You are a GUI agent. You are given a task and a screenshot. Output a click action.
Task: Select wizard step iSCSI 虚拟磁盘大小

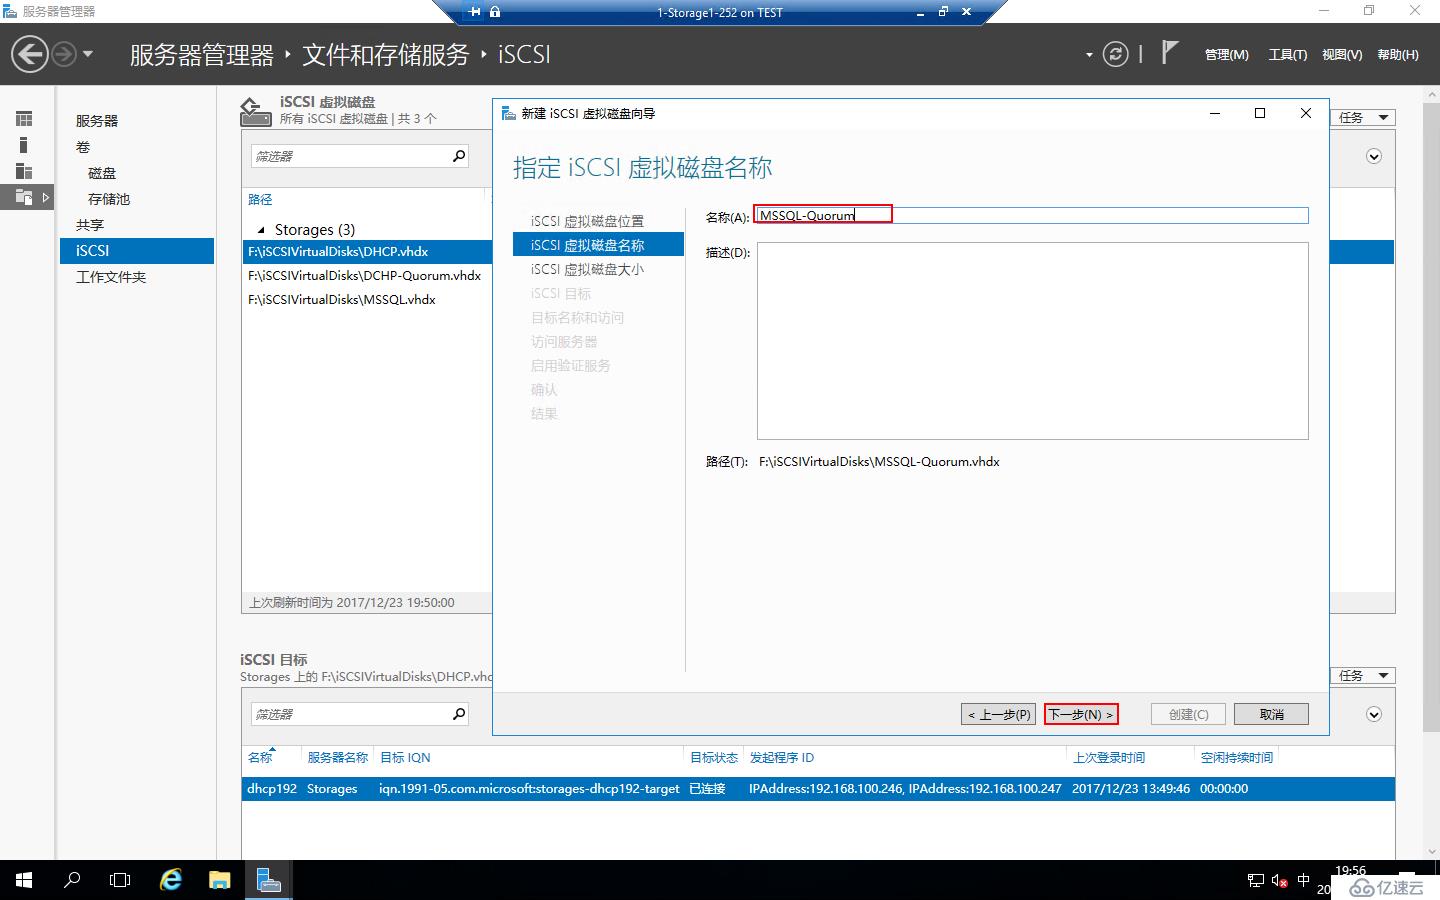[x=587, y=269]
